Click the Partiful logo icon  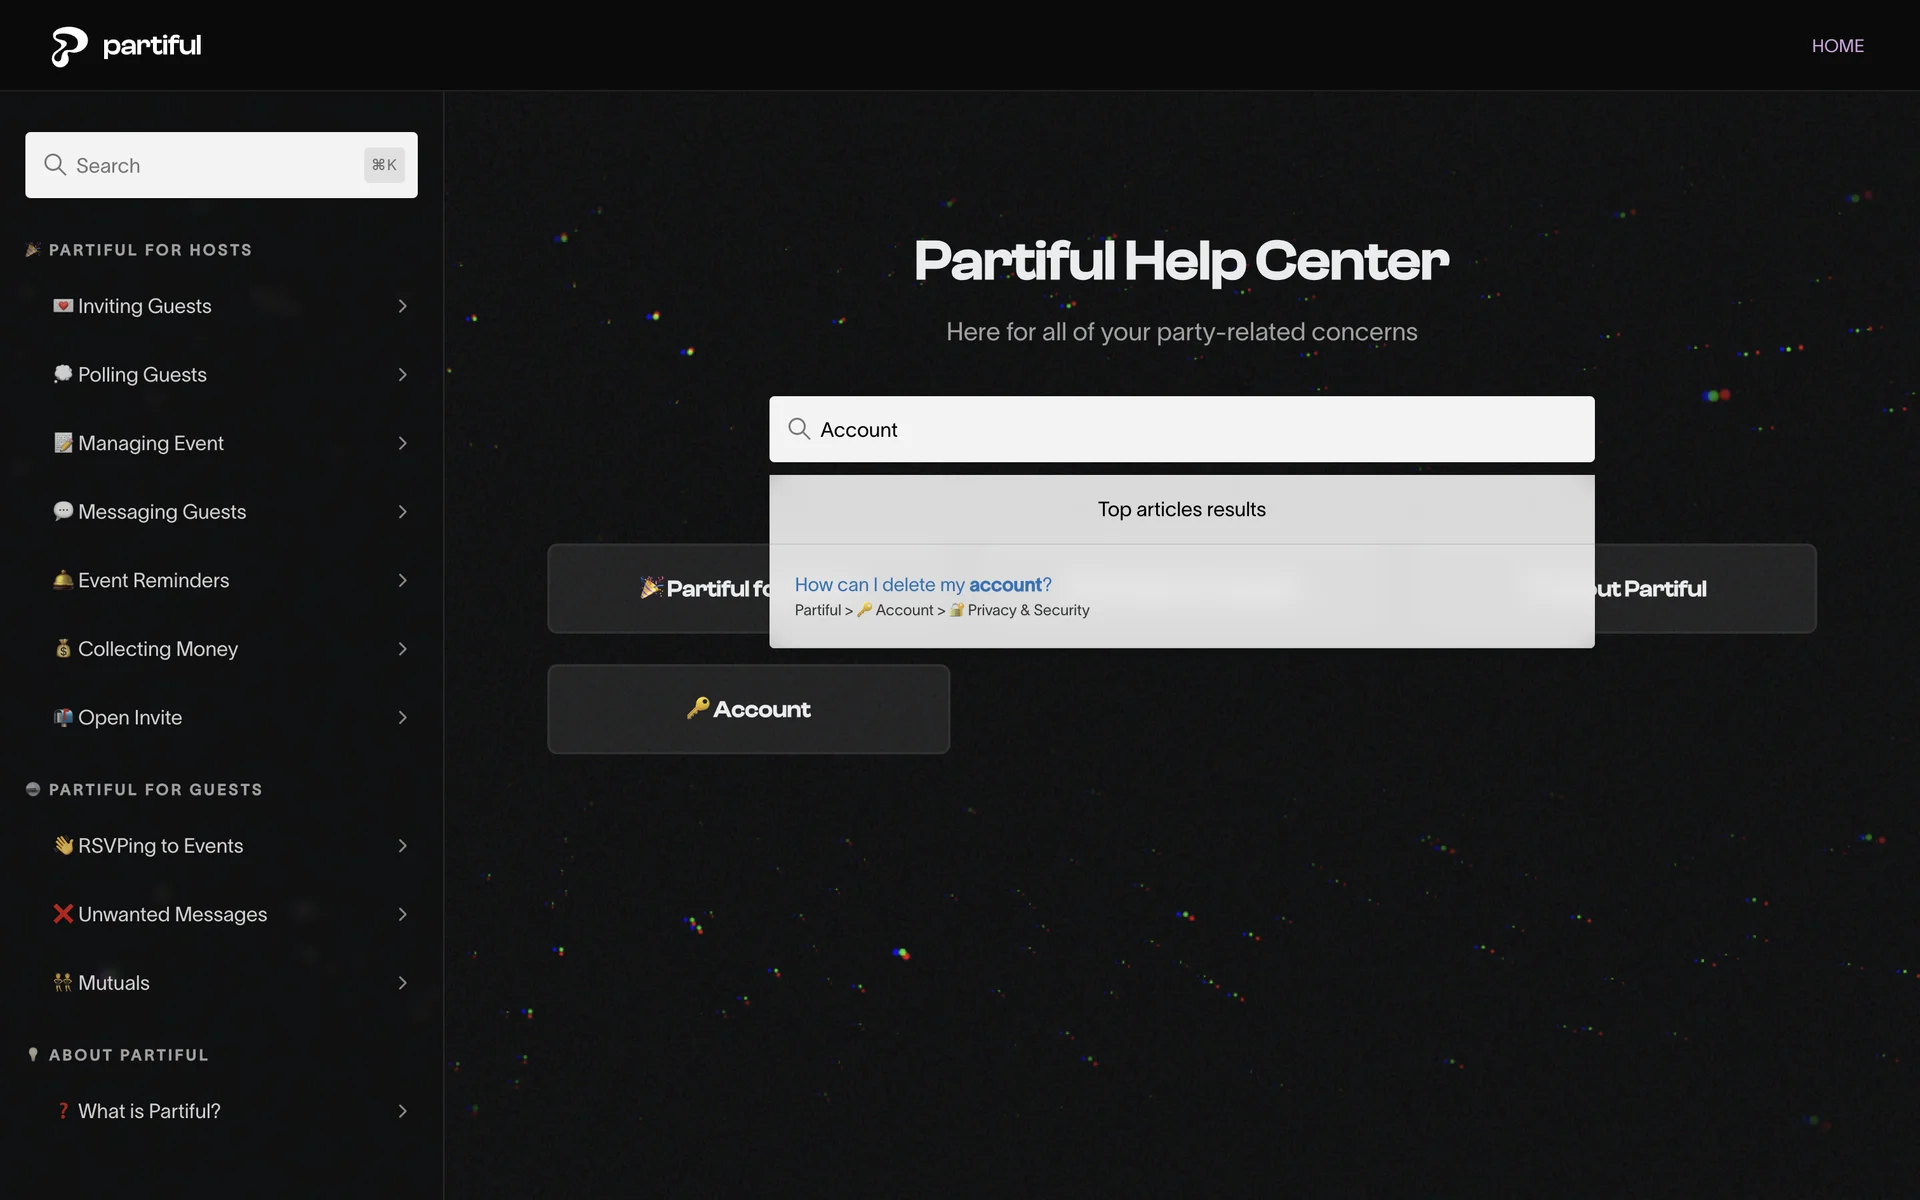tap(69, 46)
